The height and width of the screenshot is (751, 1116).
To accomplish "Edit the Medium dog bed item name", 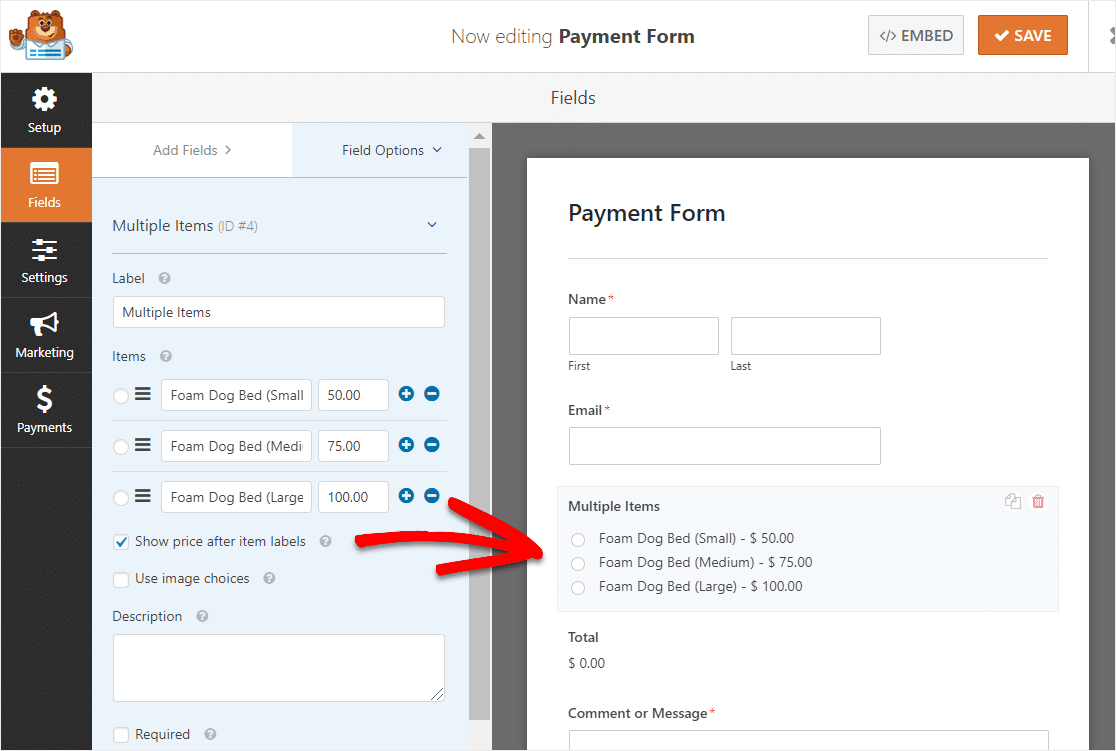I will [236, 446].
